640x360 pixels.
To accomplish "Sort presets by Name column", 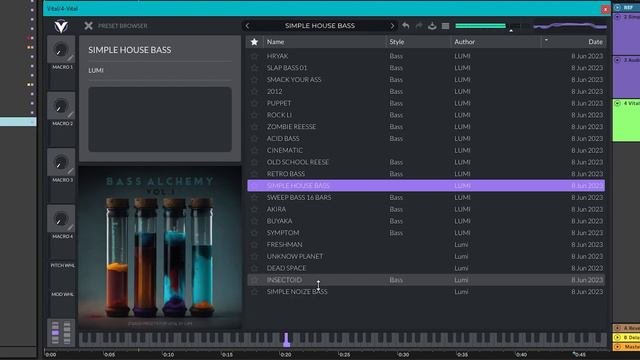I will pyautogui.click(x=276, y=42).
